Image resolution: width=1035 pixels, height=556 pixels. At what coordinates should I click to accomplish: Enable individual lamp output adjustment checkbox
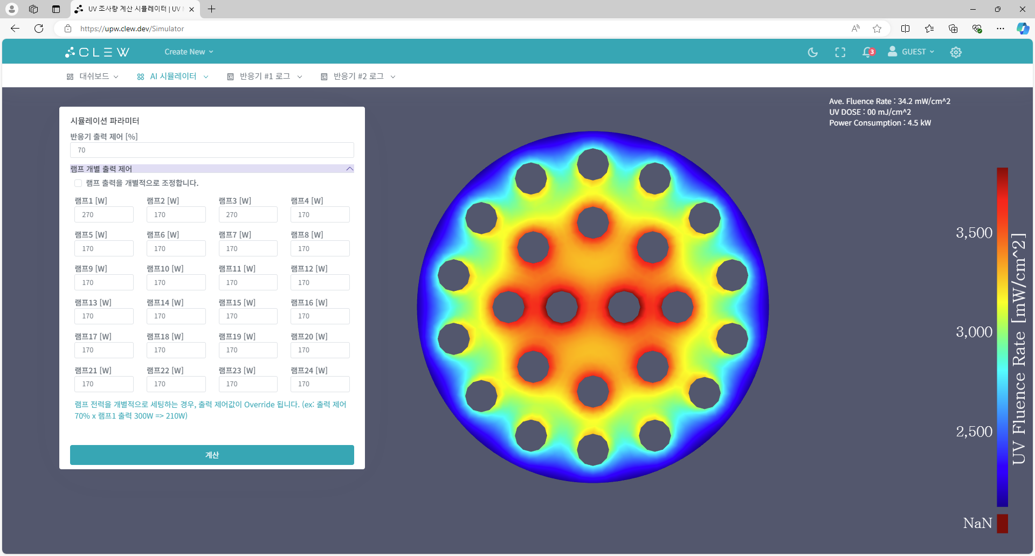[x=78, y=183]
